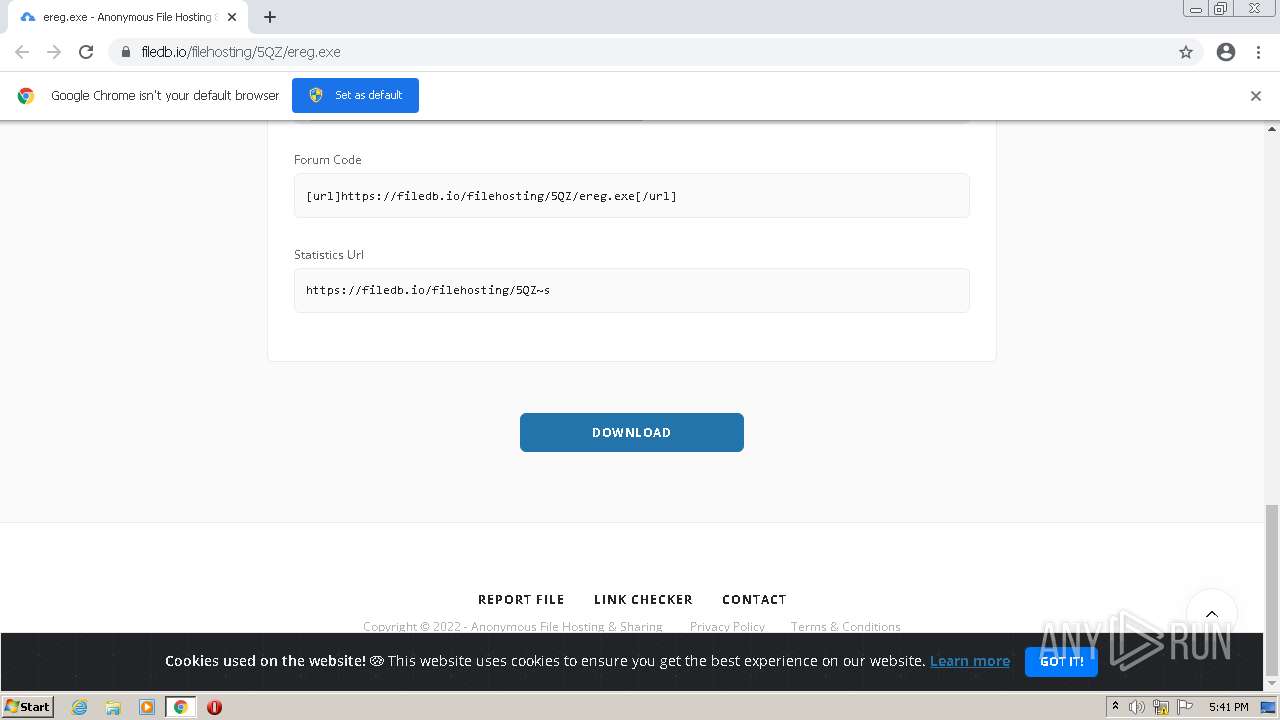This screenshot has height=720, width=1280.
Task: Open the Chrome profile avatar icon
Action: 1226,52
